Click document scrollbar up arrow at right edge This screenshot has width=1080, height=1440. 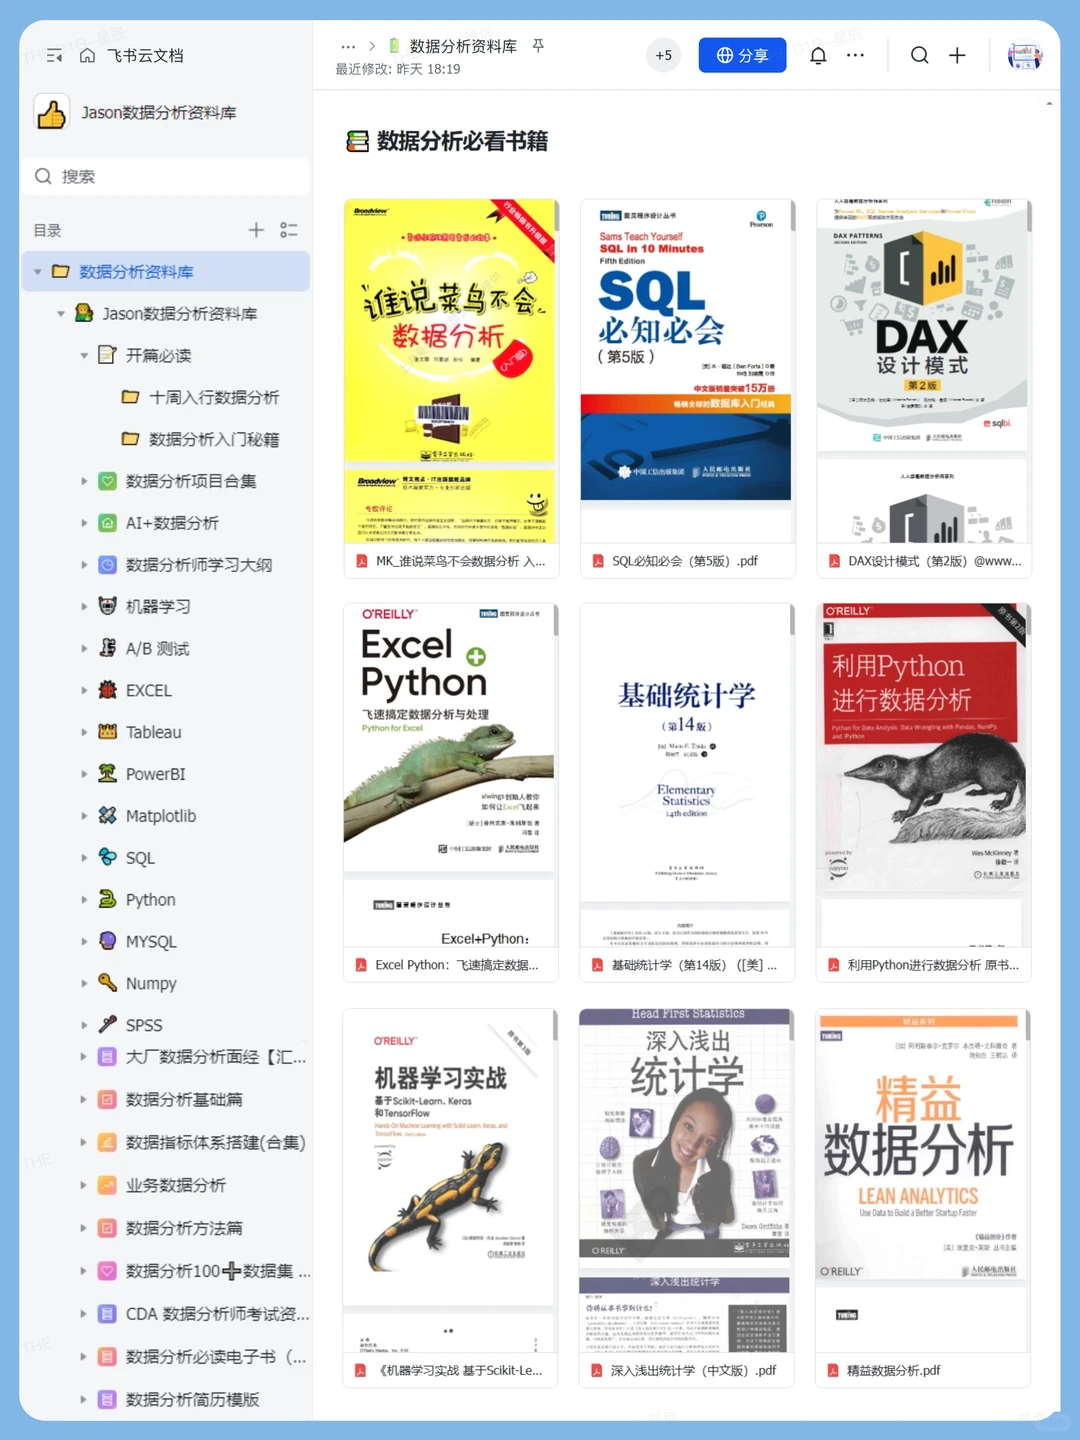pos(1049,104)
